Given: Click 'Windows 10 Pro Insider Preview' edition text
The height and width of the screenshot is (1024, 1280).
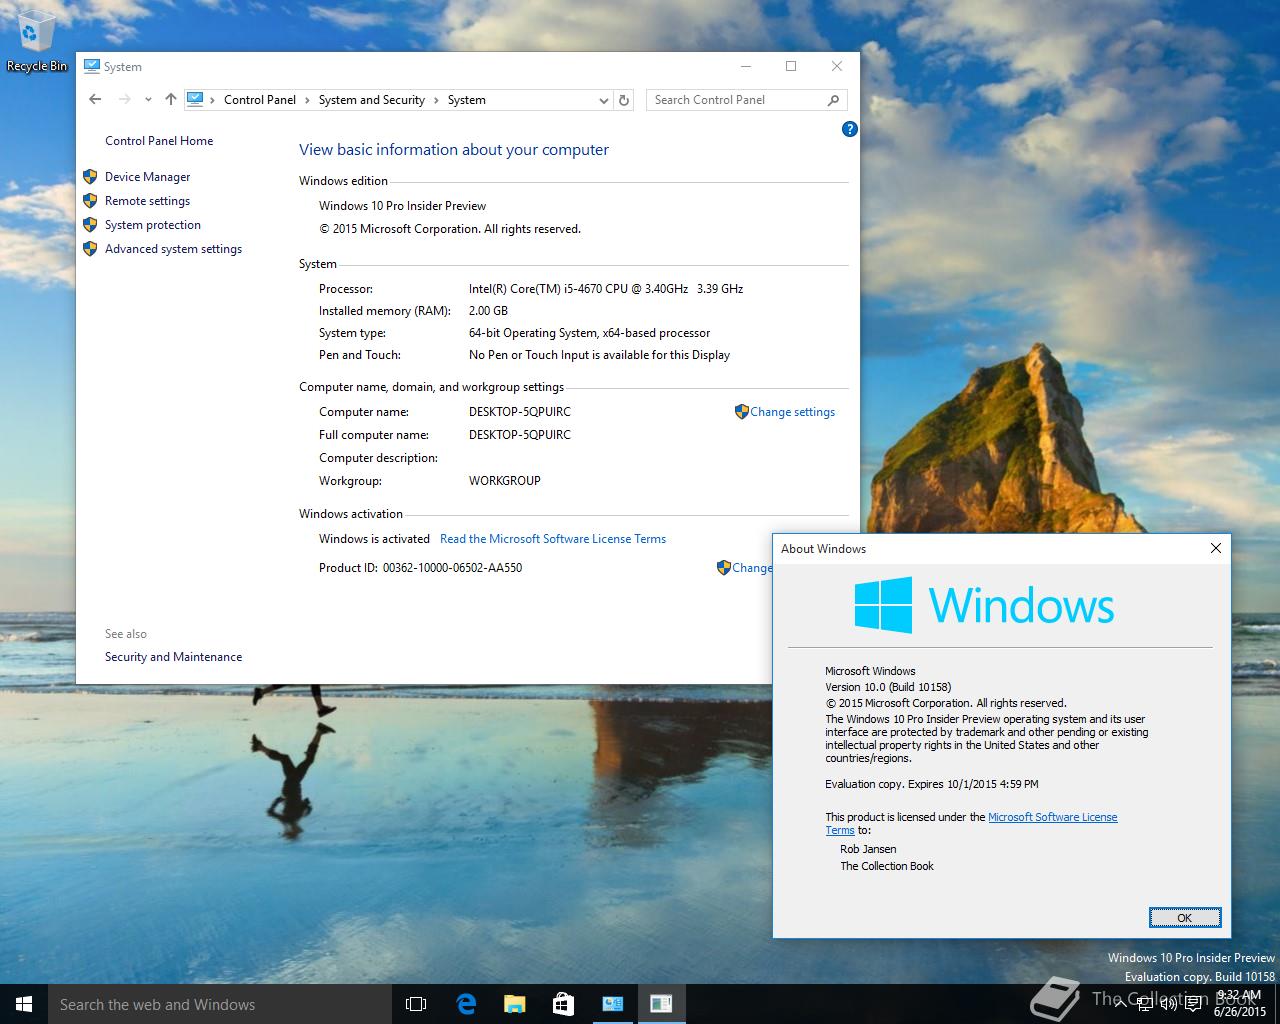Looking at the screenshot, I should 402,206.
